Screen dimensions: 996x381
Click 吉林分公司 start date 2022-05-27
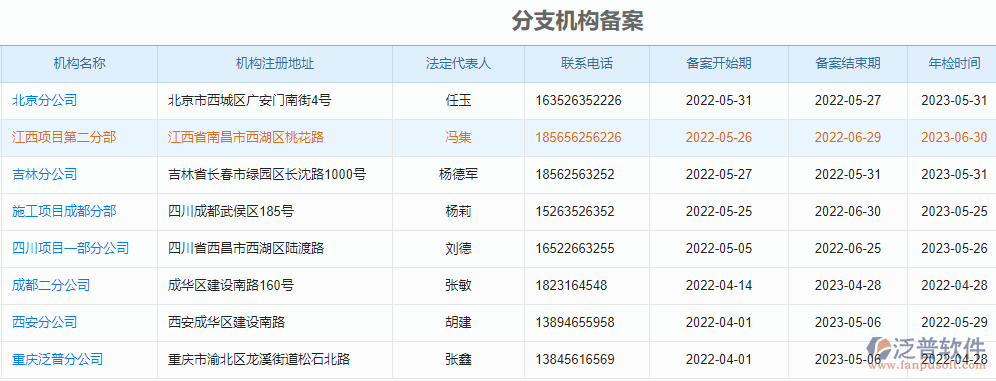pos(719,174)
